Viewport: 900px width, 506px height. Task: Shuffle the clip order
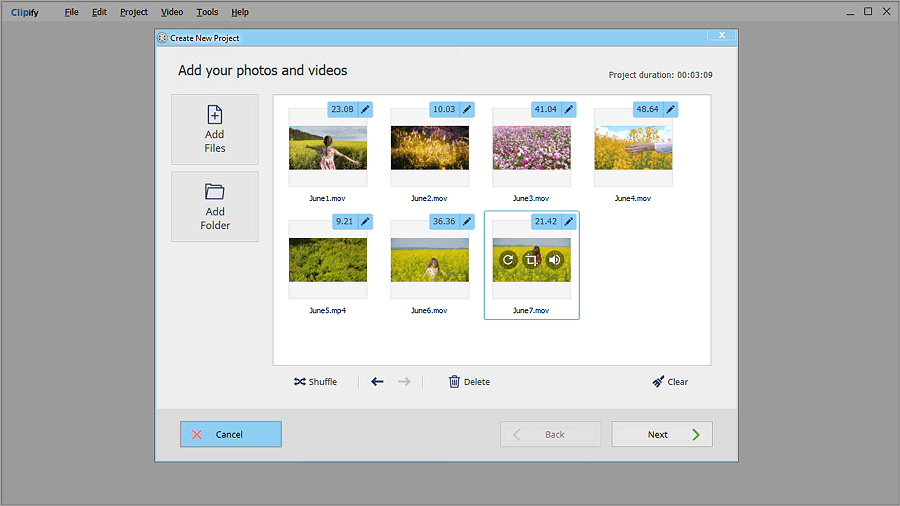coord(315,382)
